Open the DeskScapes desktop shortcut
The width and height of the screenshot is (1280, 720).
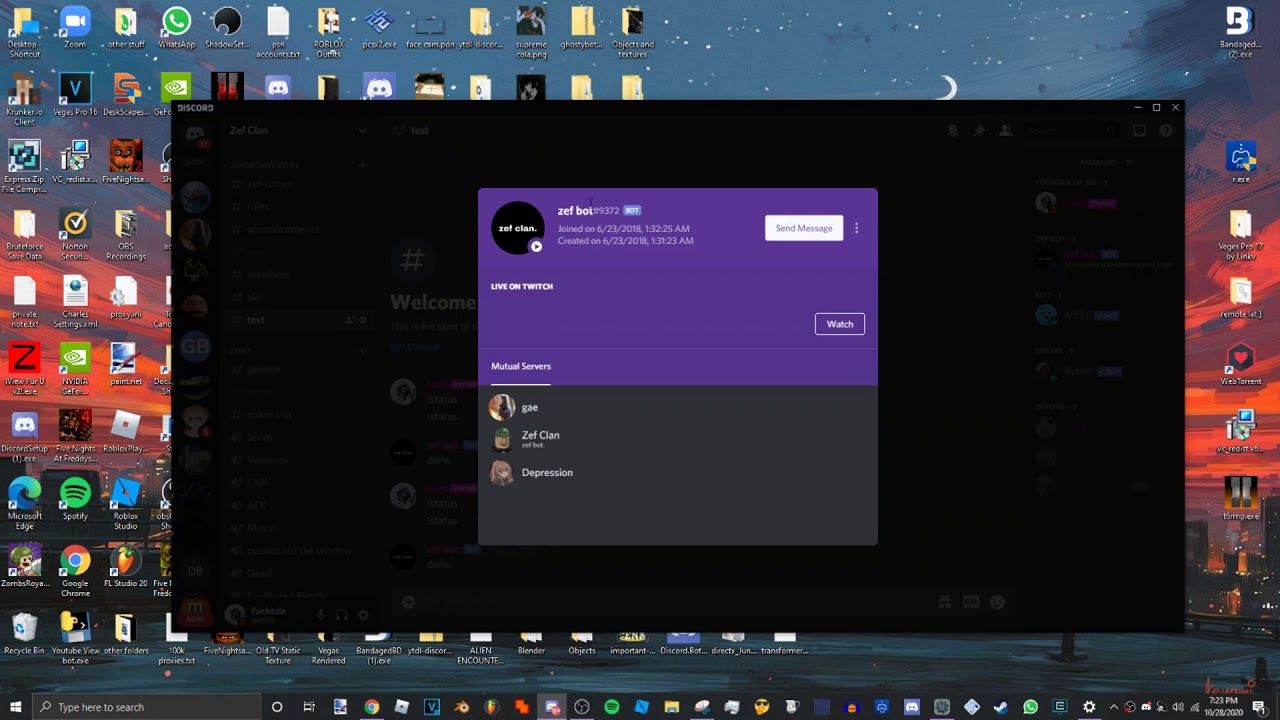click(x=126, y=96)
